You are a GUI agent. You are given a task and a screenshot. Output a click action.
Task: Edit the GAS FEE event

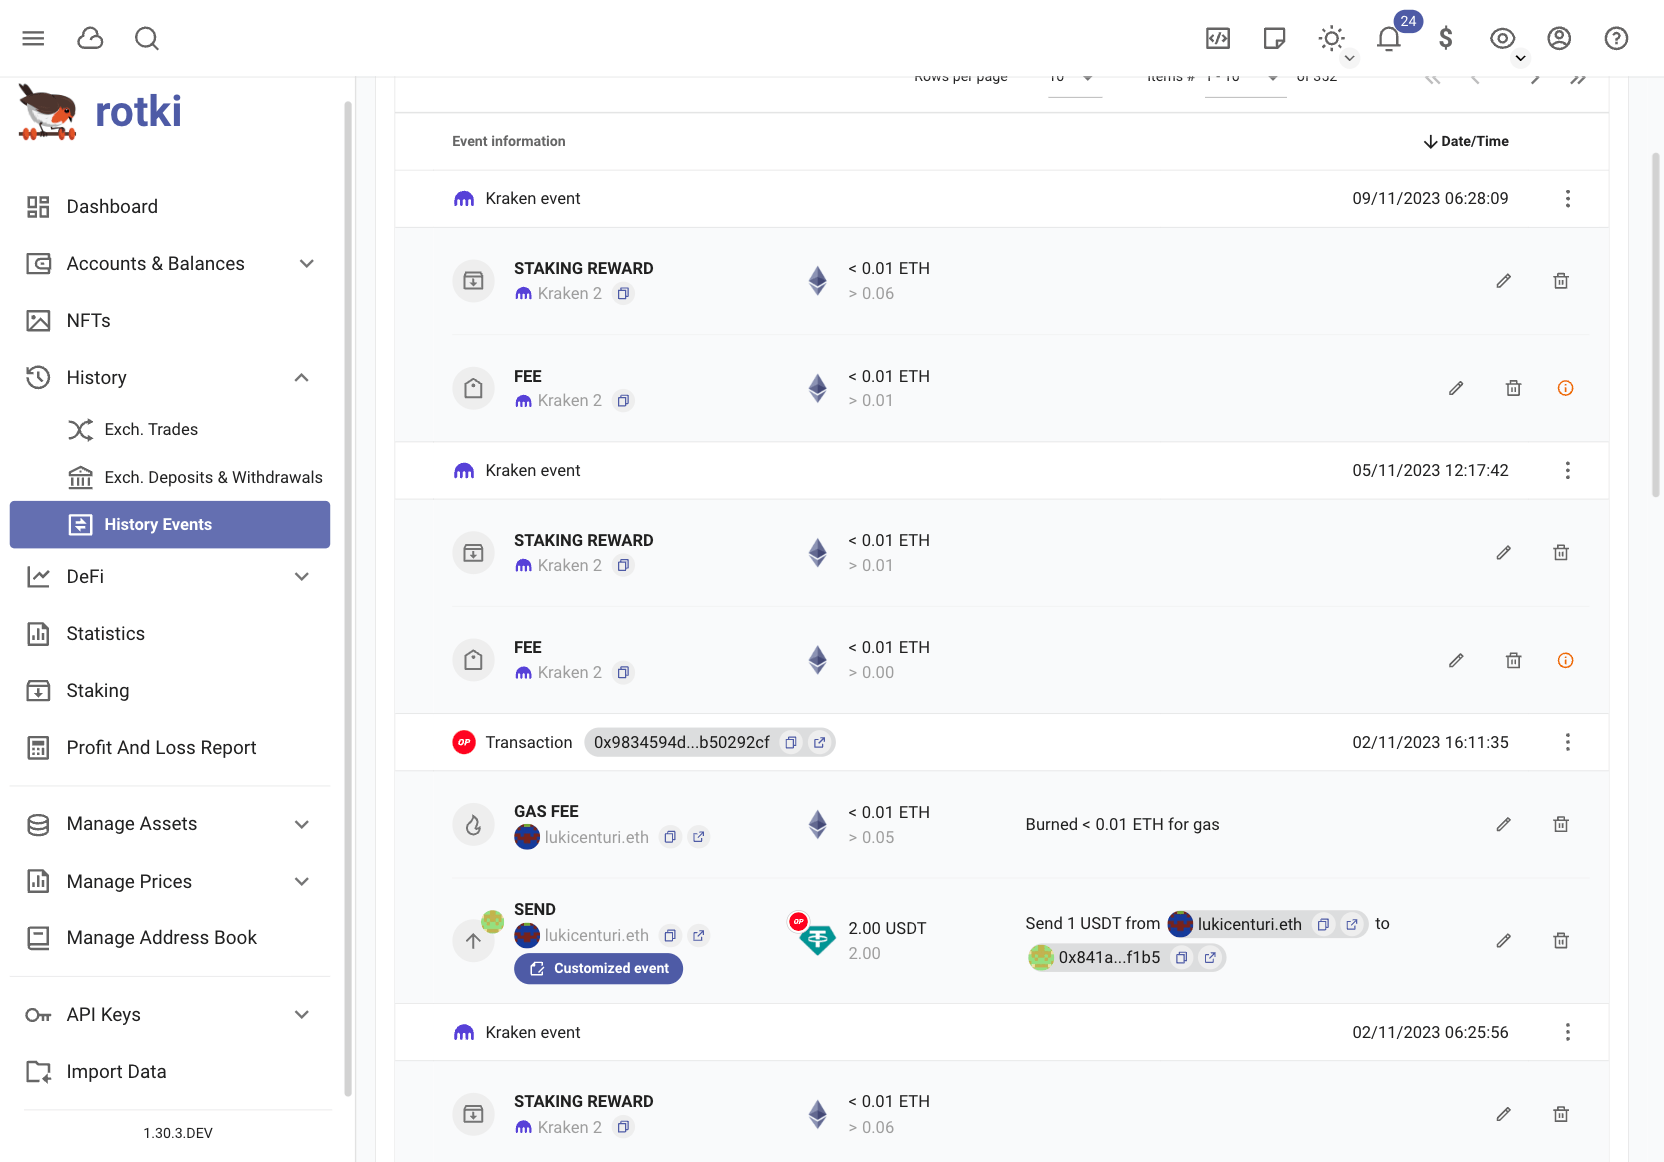tap(1503, 825)
